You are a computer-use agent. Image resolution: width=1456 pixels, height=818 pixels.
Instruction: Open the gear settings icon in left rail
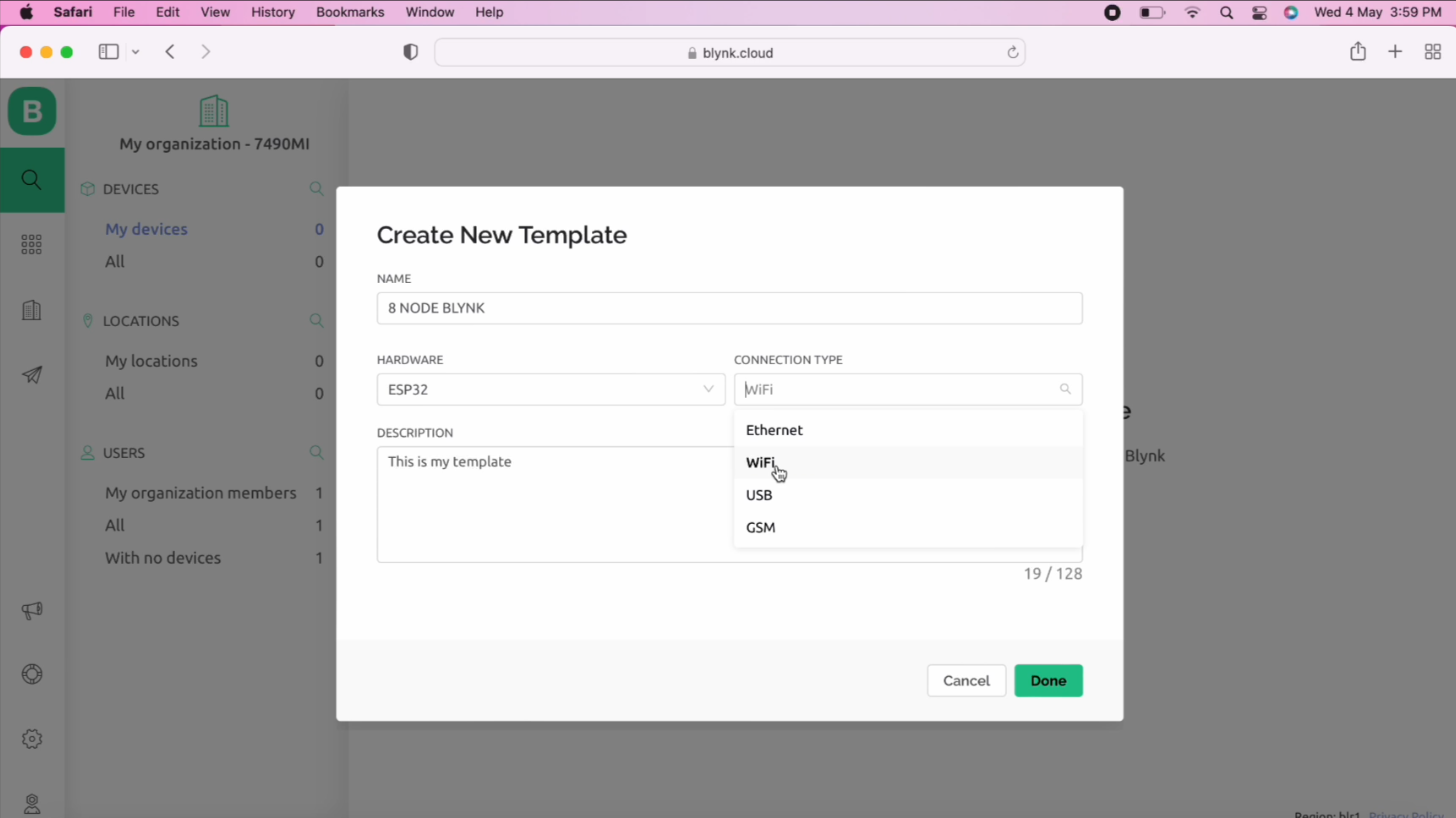pos(32,739)
